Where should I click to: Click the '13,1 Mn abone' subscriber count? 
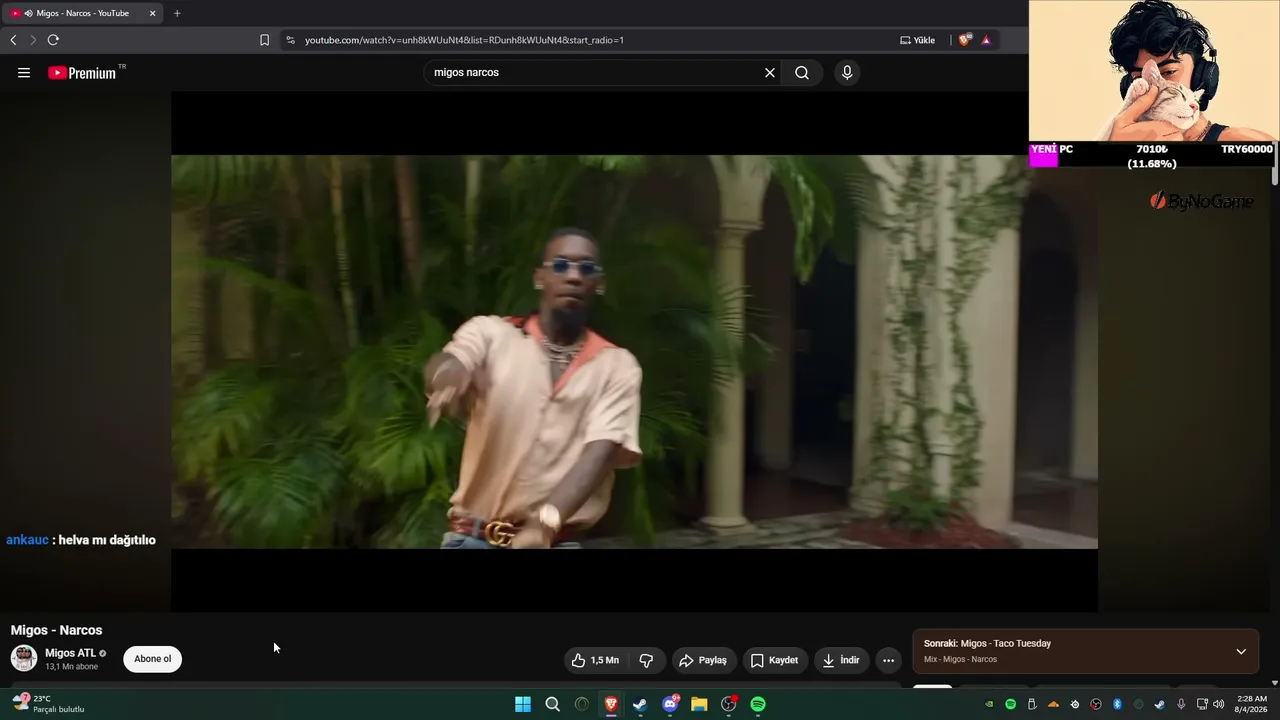pos(71,667)
